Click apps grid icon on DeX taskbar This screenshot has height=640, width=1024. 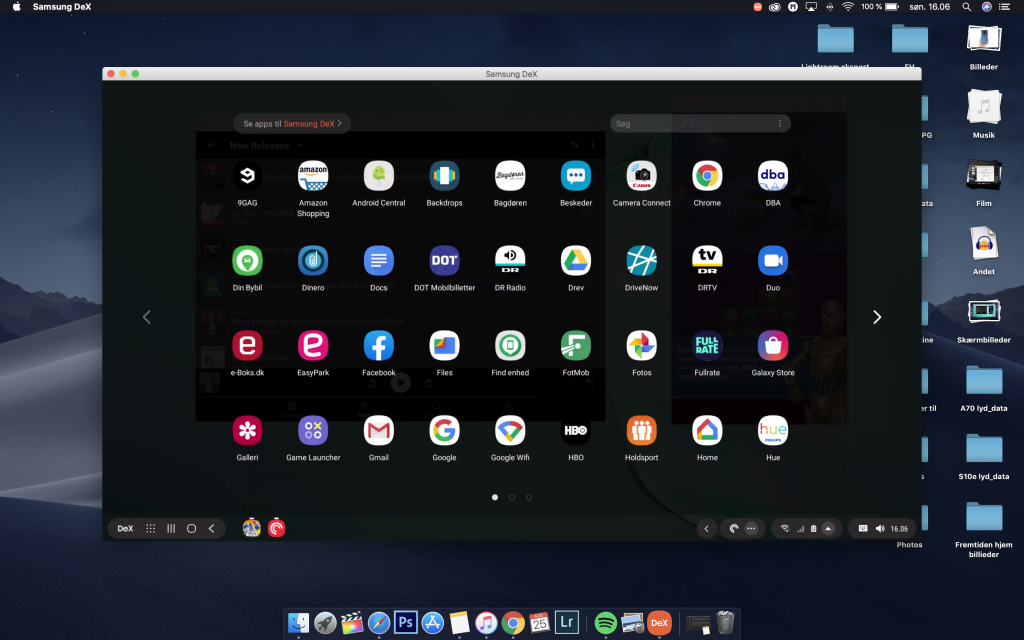(x=150, y=529)
